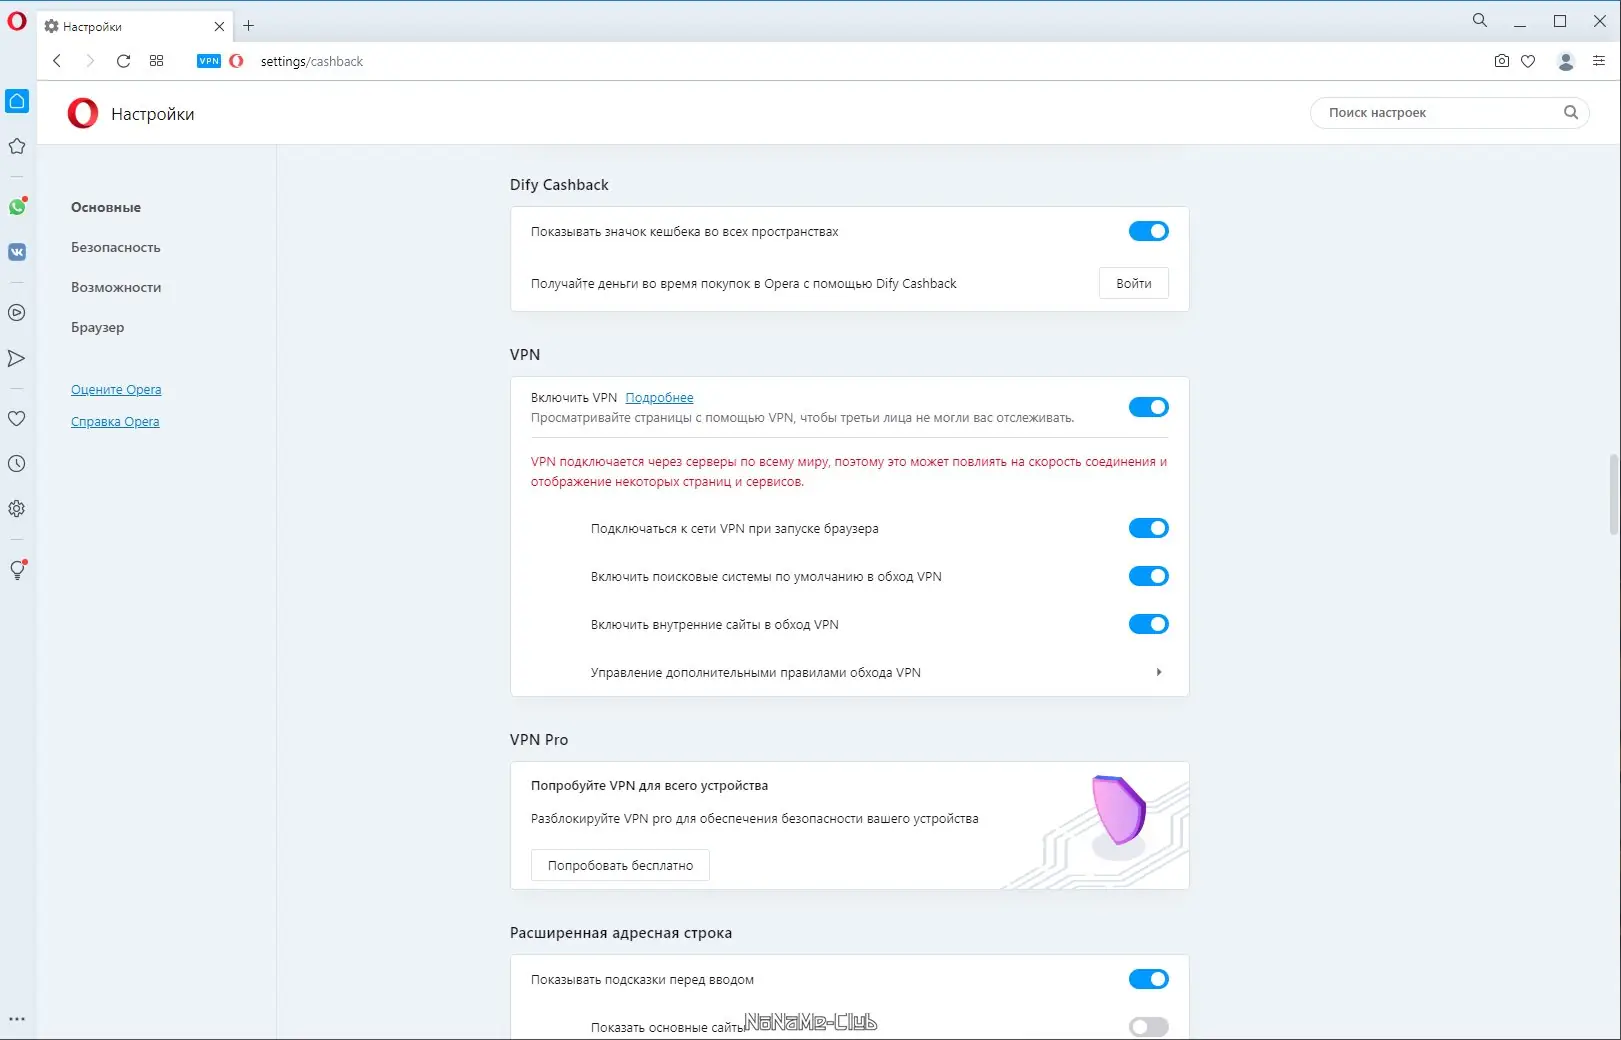Select Безопасность in settings navigation
The width and height of the screenshot is (1621, 1040).
pyautogui.click(x=116, y=247)
